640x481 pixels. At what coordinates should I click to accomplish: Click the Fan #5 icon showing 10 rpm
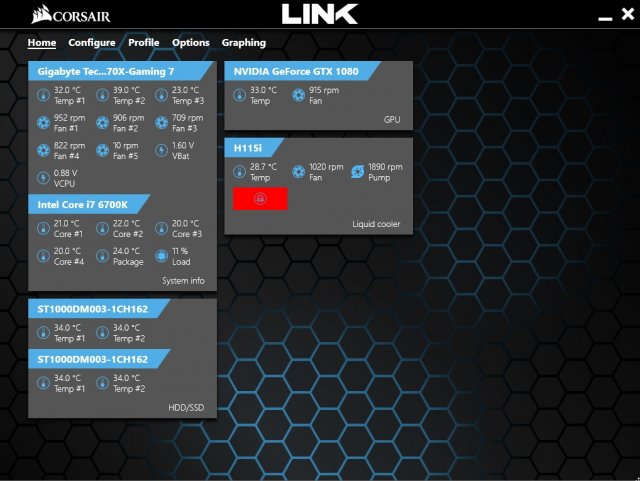point(102,151)
